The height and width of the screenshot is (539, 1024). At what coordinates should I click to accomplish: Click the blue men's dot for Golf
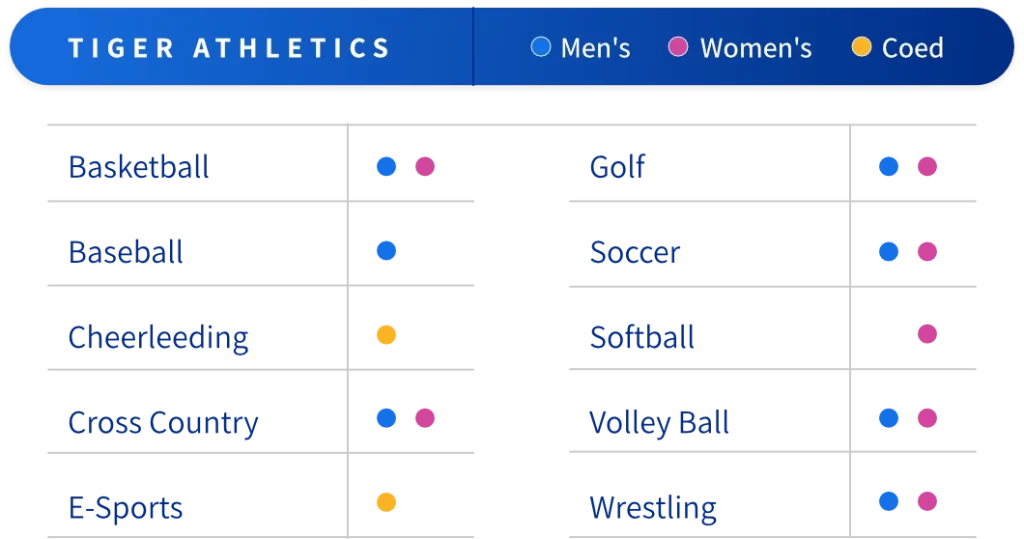pyautogui.click(x=888, y=167)
